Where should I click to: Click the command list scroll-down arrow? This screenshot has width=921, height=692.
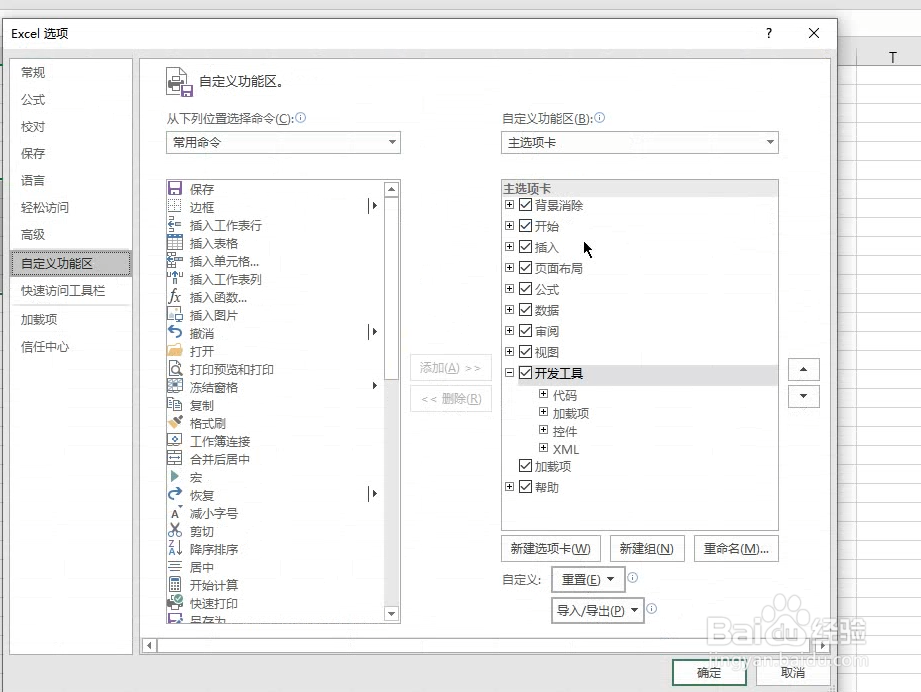391,614
